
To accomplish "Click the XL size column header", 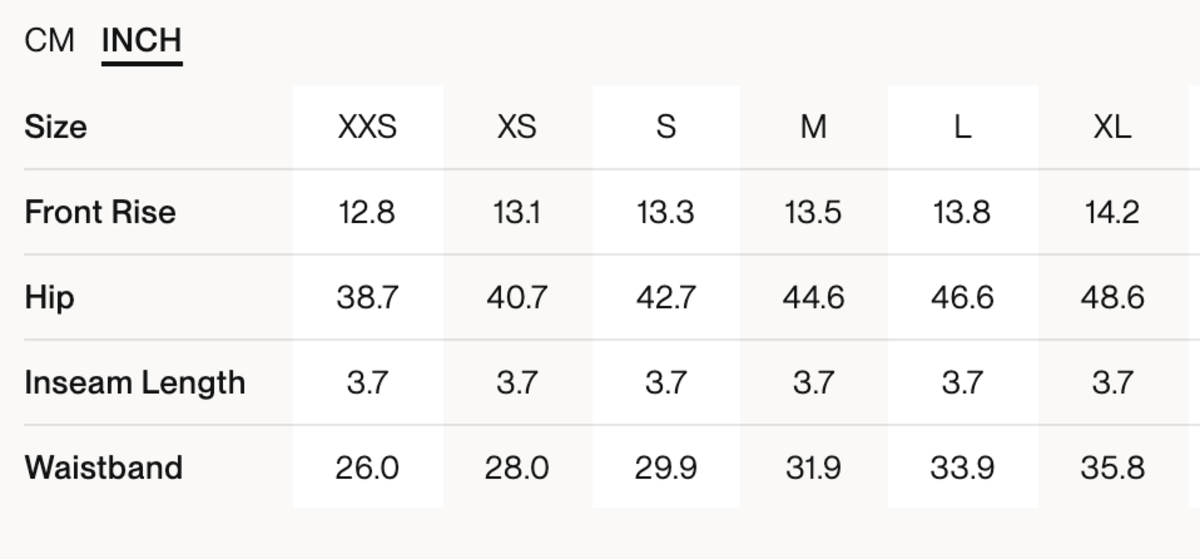I will 1111,127.
